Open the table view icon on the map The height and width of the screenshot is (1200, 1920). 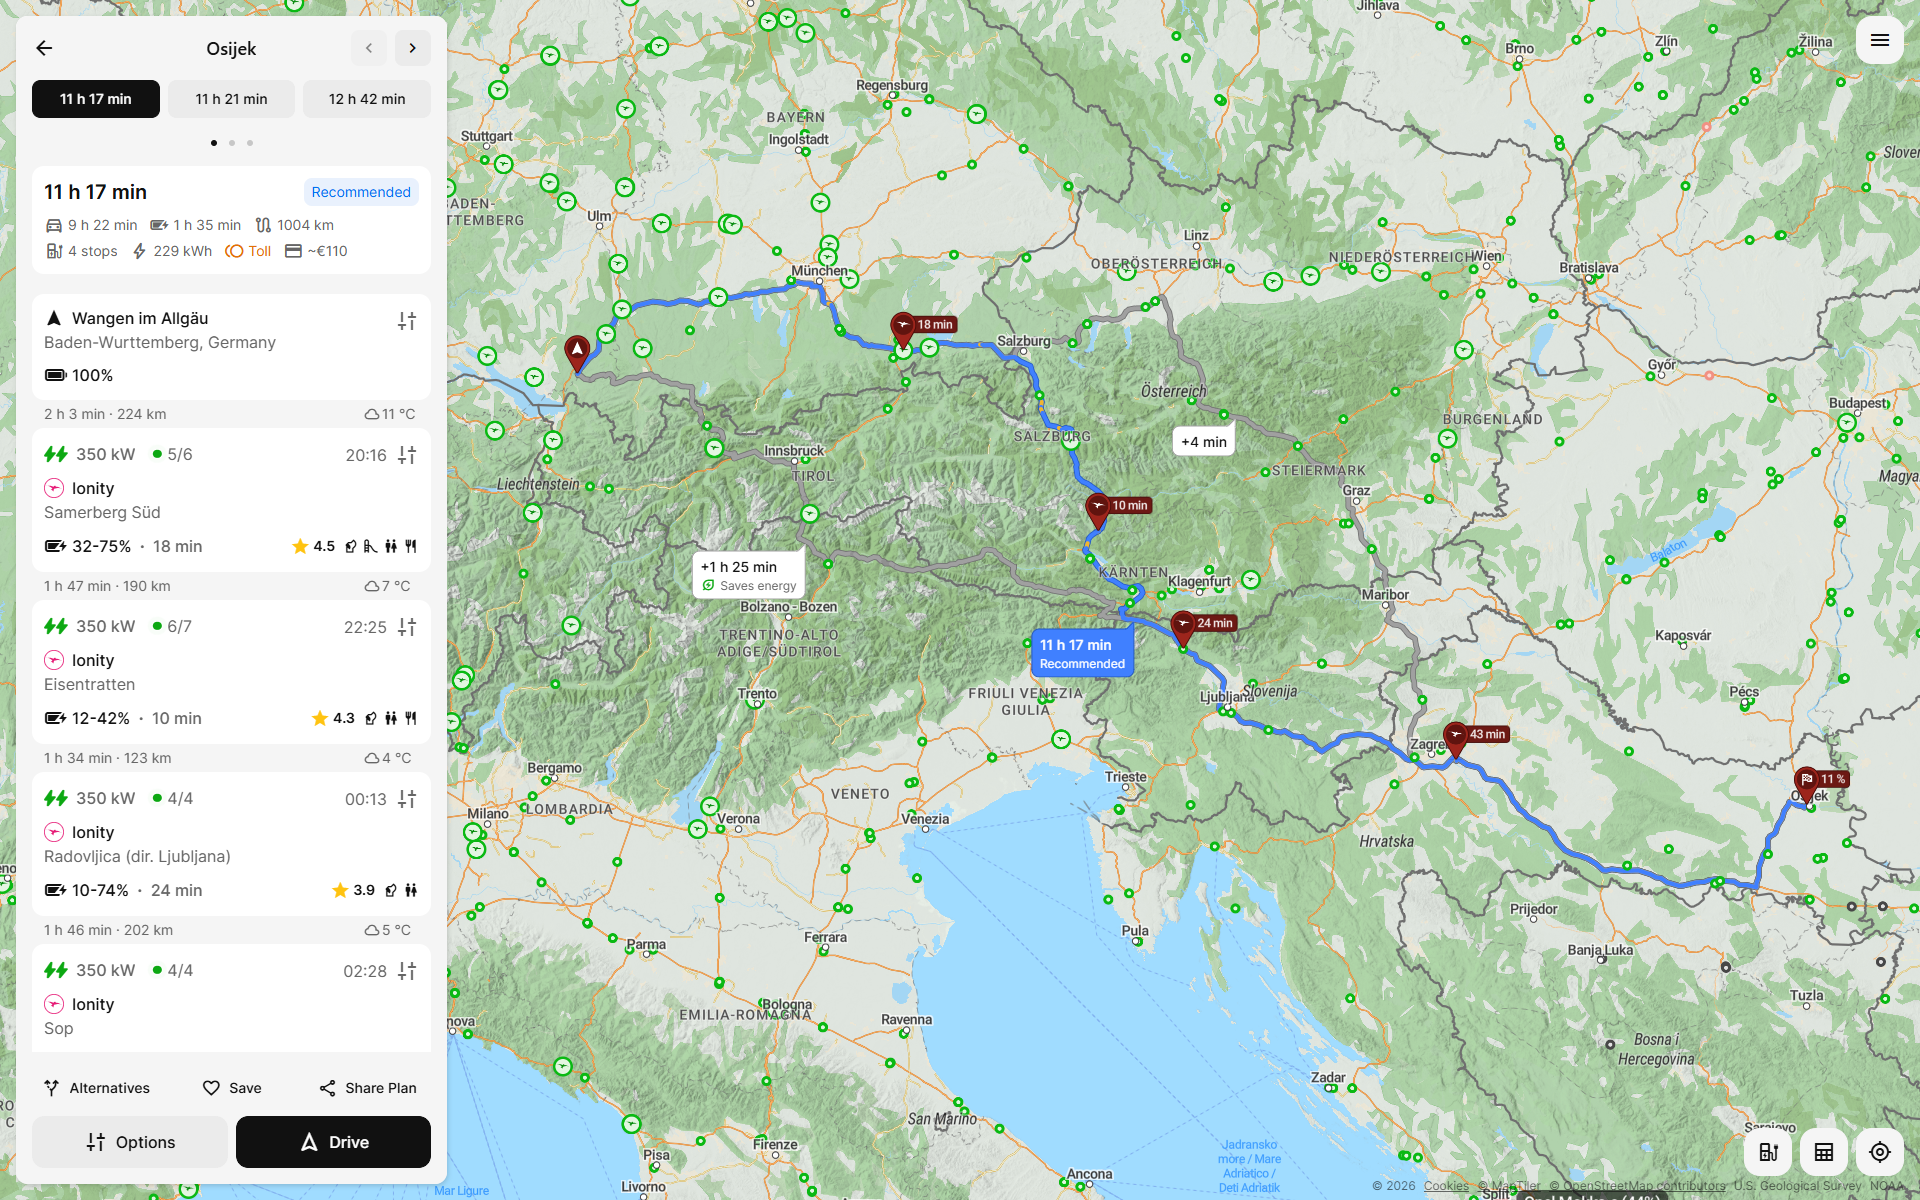[x=1823, y=1152]
